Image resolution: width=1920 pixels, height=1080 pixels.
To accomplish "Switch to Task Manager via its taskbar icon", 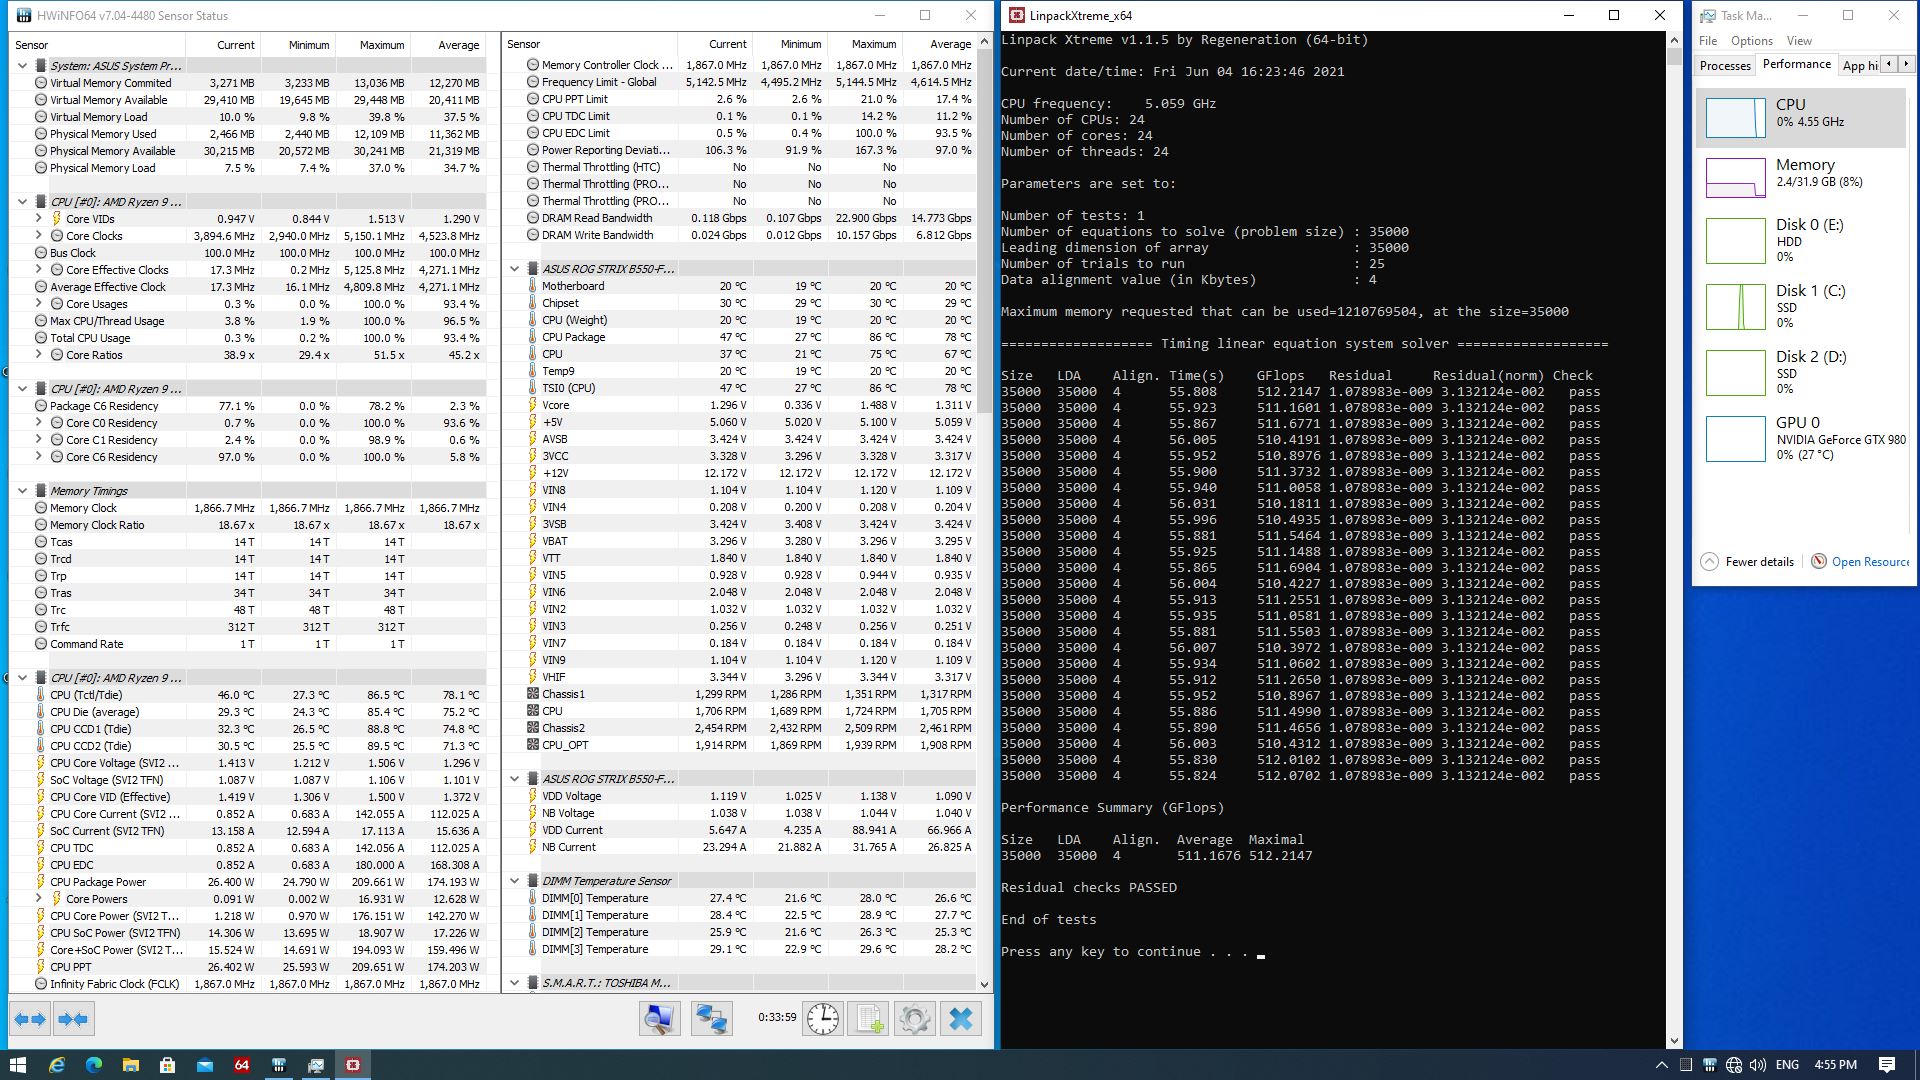I will tap(316, 1065).
